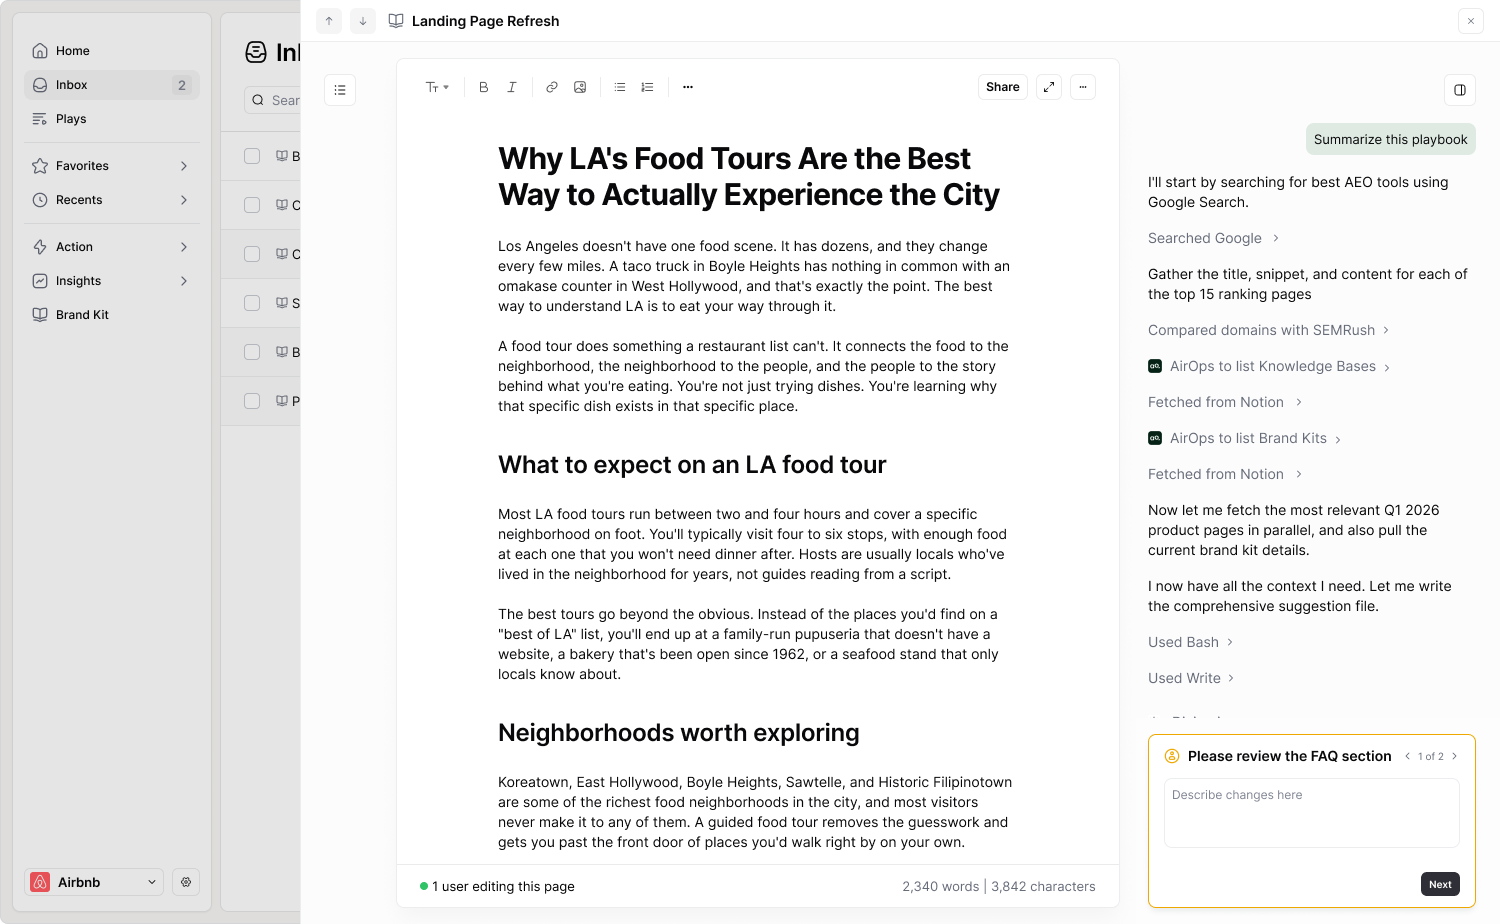Image resolution: width=1500 pixels, height=924 pixels.
Task: Open the Airbnb workspace switcher
Action: pos(94,882)
